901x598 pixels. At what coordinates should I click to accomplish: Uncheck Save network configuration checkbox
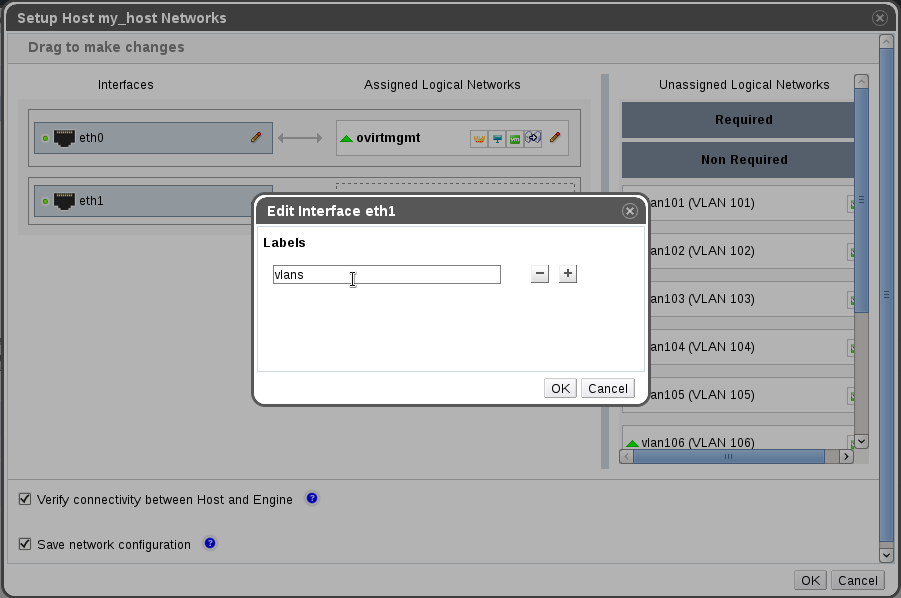pos(26,544)
